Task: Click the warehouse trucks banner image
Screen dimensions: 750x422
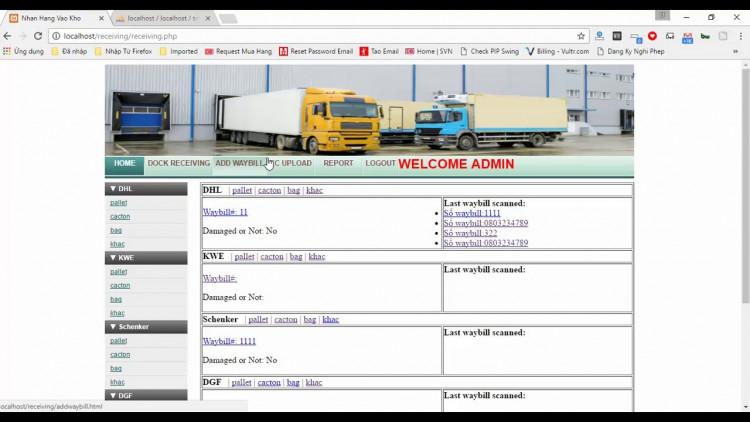Action: [369, 110]
